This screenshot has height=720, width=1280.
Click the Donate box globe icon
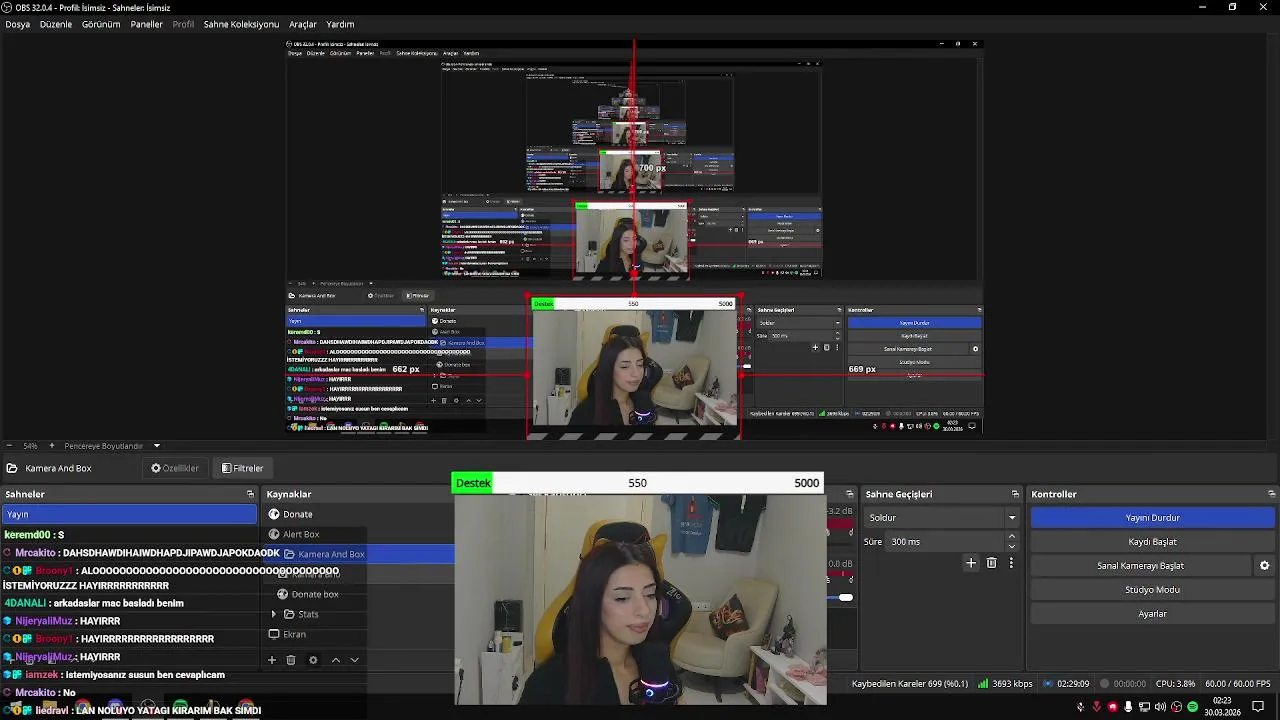click(282, 594)
